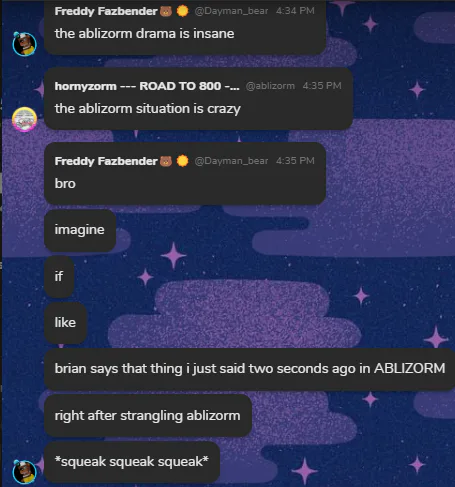Click the bear emoji in the 4:34 PM message header
The width and height of the screenshot is (455, 487).
click(x=166, y=11)
